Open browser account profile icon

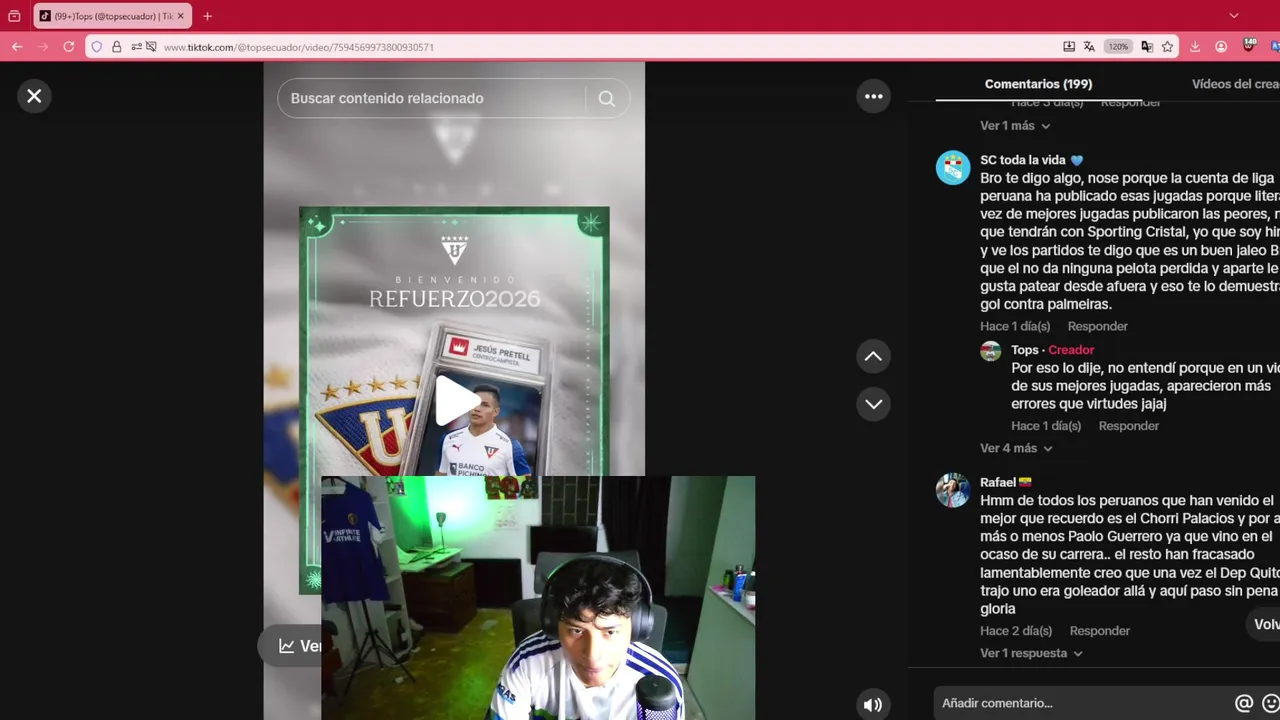(1221, 46)
